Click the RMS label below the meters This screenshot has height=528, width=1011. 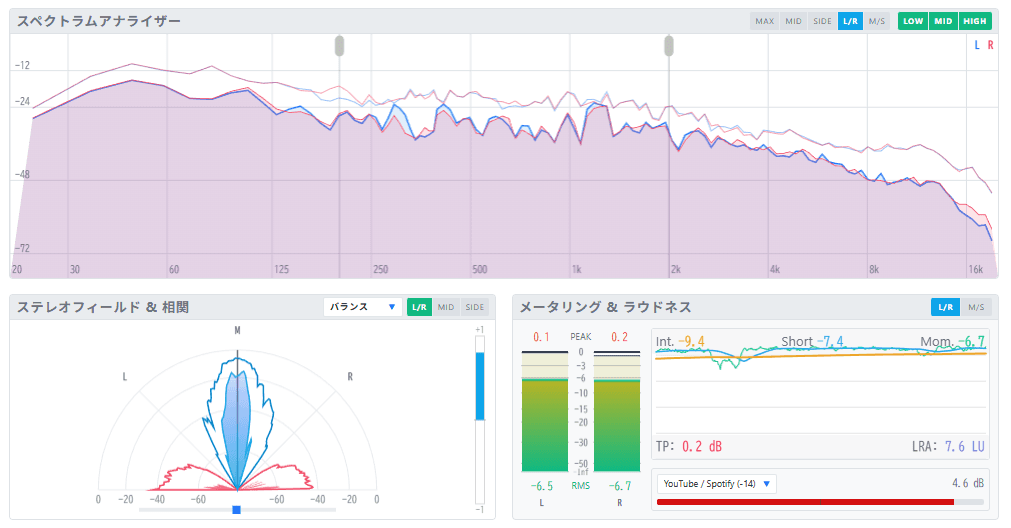(581, 486)
